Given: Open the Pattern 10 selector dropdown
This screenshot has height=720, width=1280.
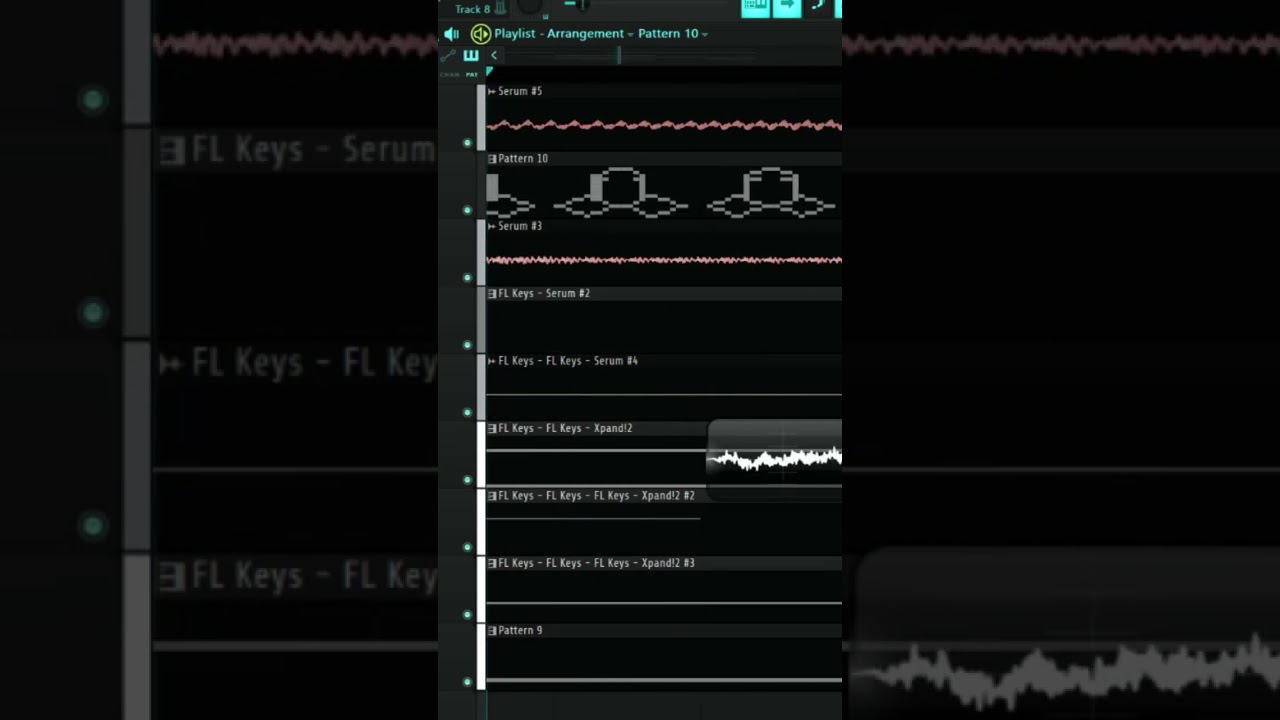Looking at the screenshot, I should pos(672,34).
